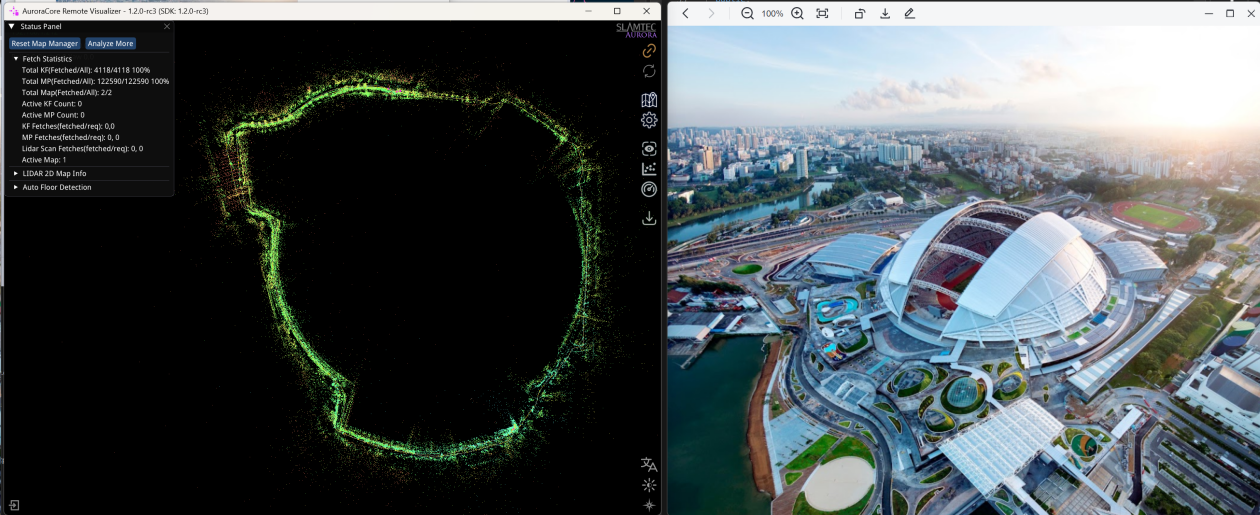Expand the Auto Floor Detection section
The height and width of the screenshot is (515, 1260).
tap(16, 187)
